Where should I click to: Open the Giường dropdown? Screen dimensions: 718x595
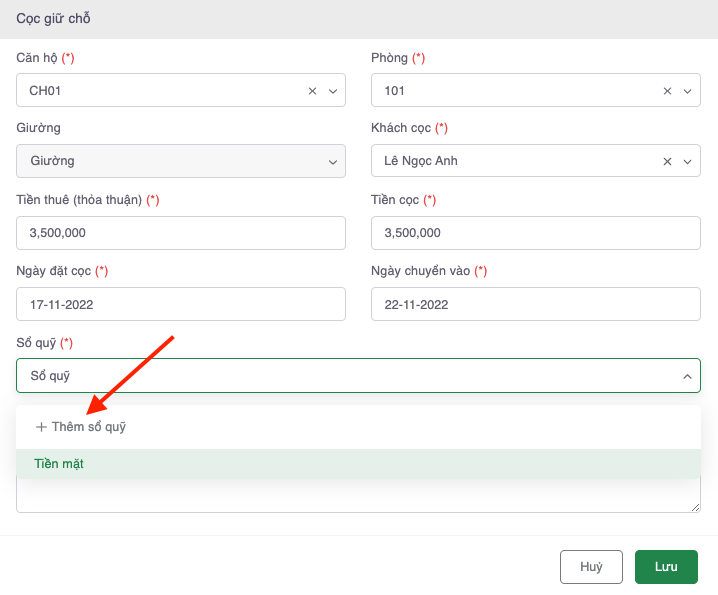(x=181, y=162)
